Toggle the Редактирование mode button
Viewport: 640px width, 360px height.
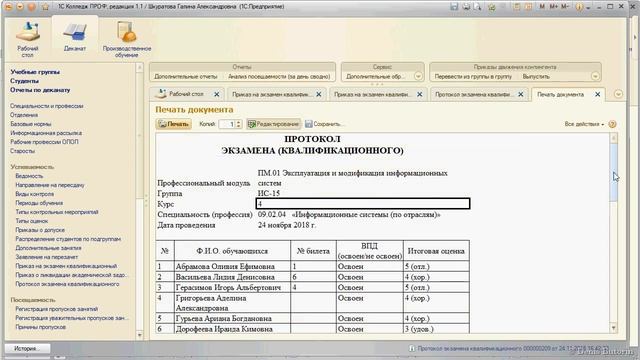273,124
